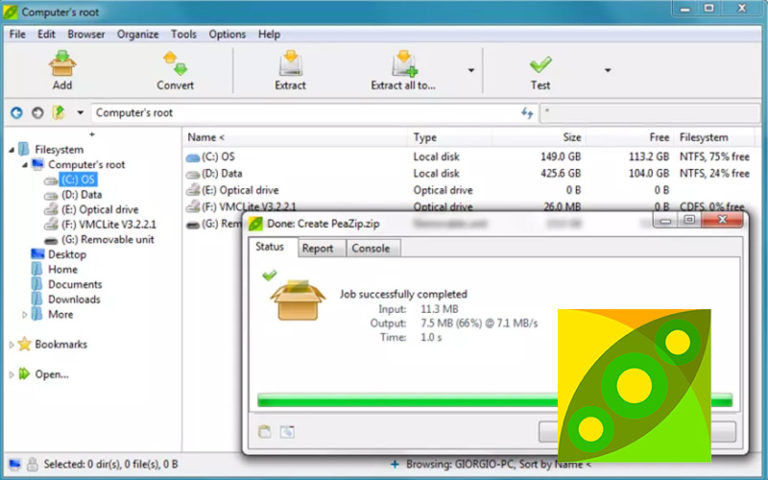768x480 pixels.
Task: Switch to the Report tab
Action: click(x=317, y=248)
